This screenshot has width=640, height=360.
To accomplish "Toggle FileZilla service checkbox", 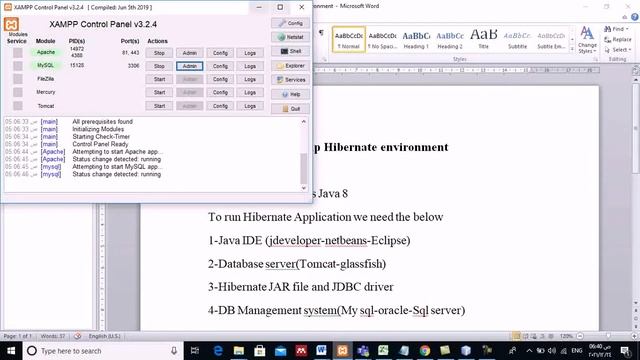I will pos(18,79).
